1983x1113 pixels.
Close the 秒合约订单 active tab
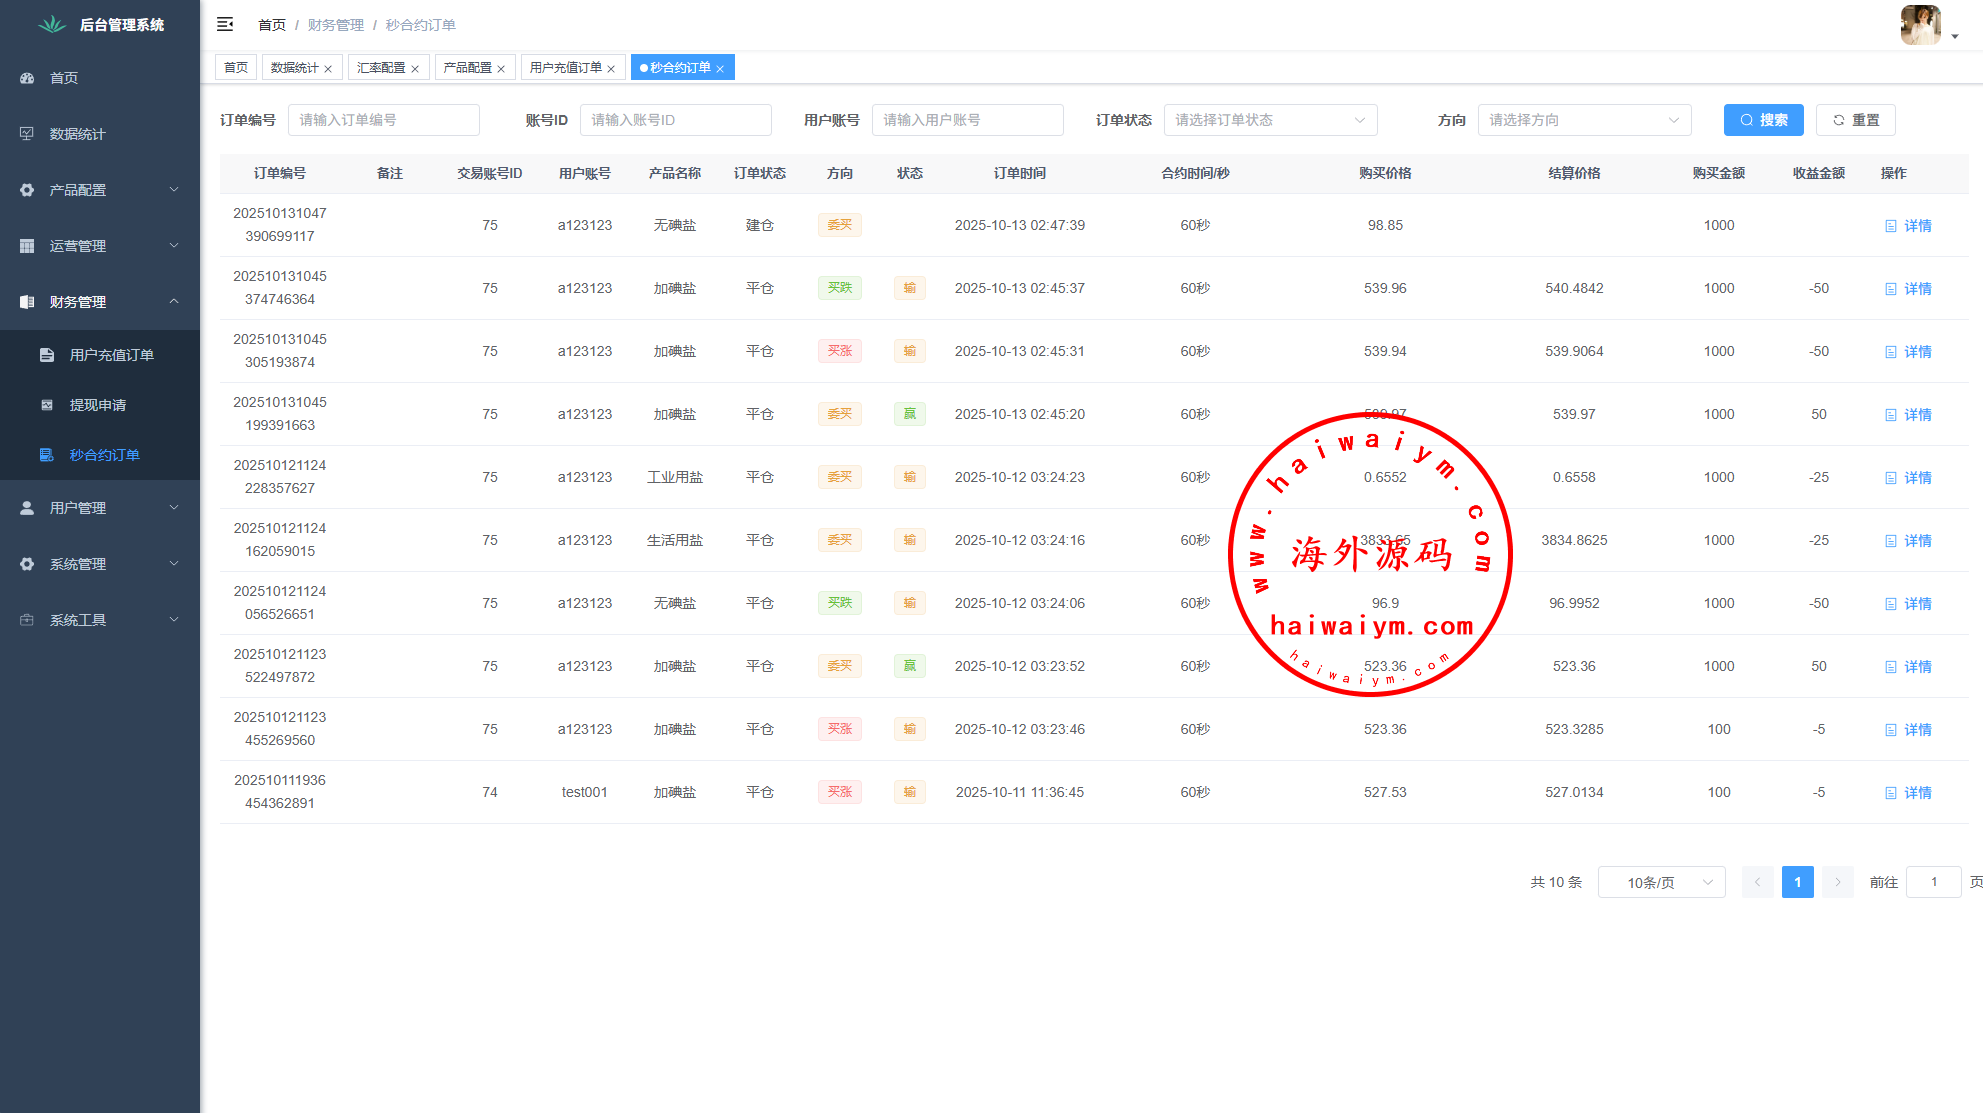[720, 69]
